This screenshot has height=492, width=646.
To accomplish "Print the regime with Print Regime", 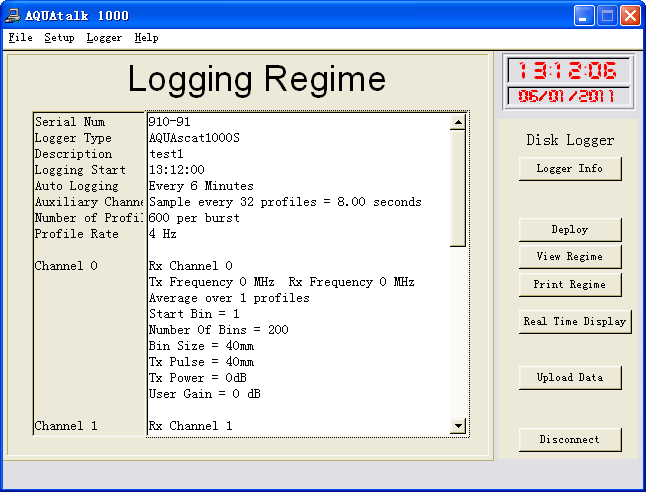I will tap(569, 285).
